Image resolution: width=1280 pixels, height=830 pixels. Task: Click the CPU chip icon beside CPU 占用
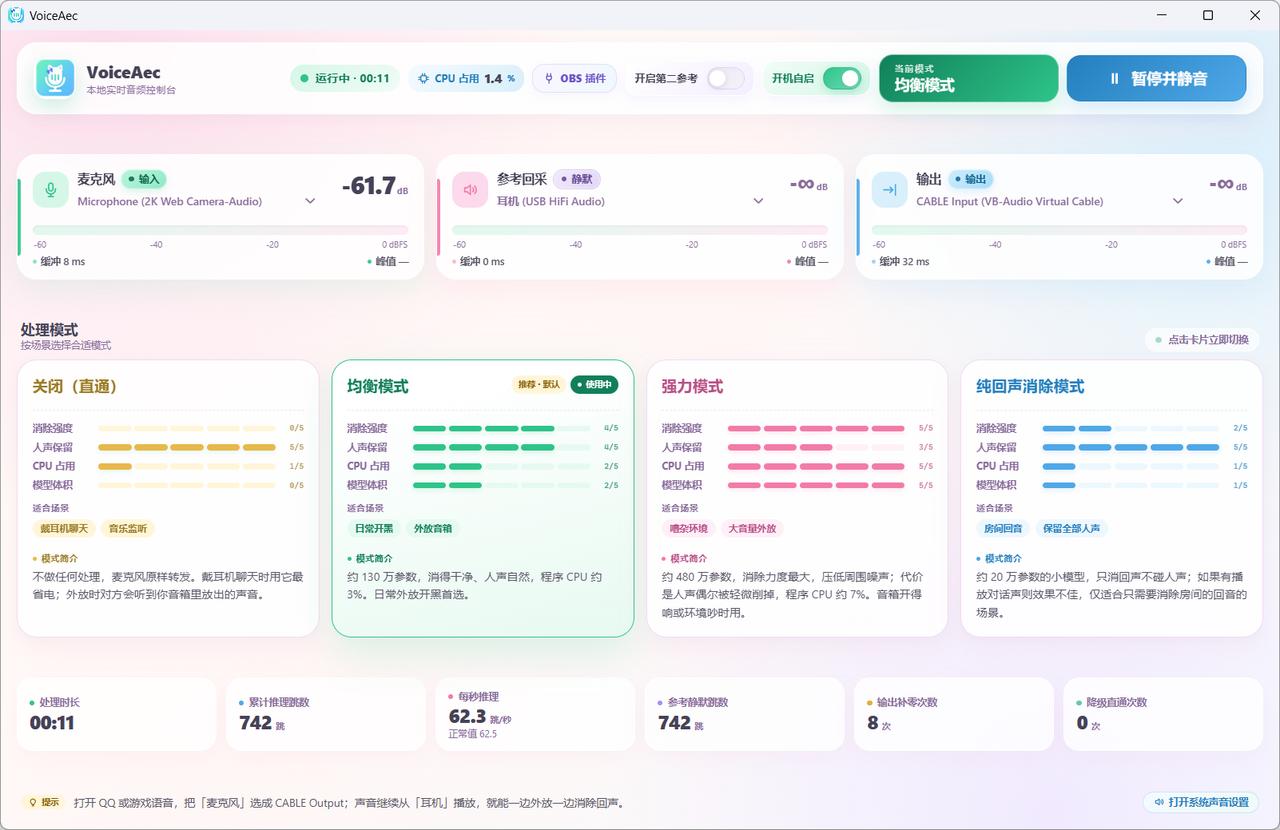click(x=423, y=78)
